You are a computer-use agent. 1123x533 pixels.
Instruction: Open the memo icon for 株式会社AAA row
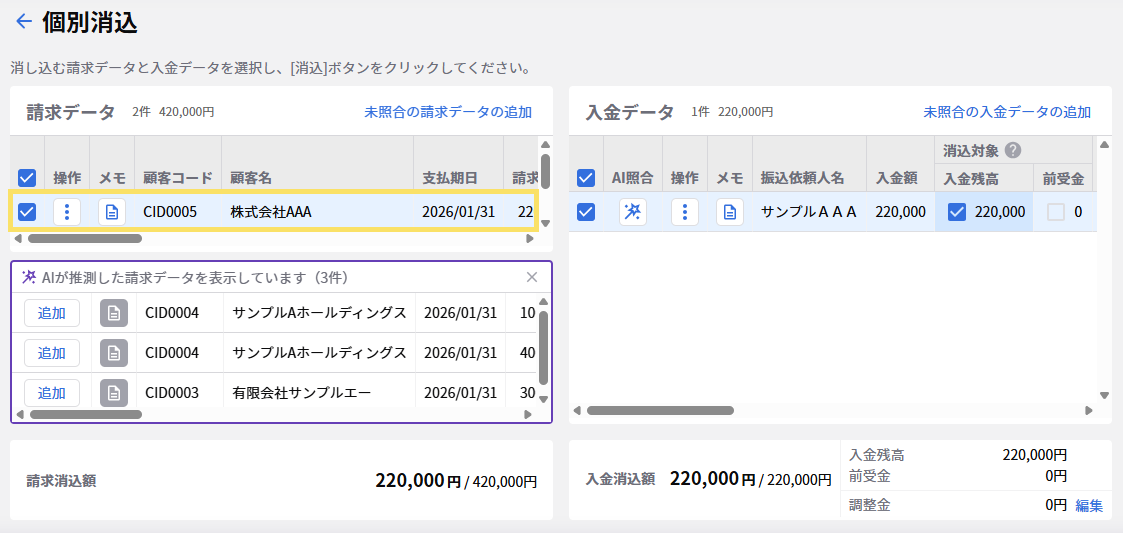(112, 212)
